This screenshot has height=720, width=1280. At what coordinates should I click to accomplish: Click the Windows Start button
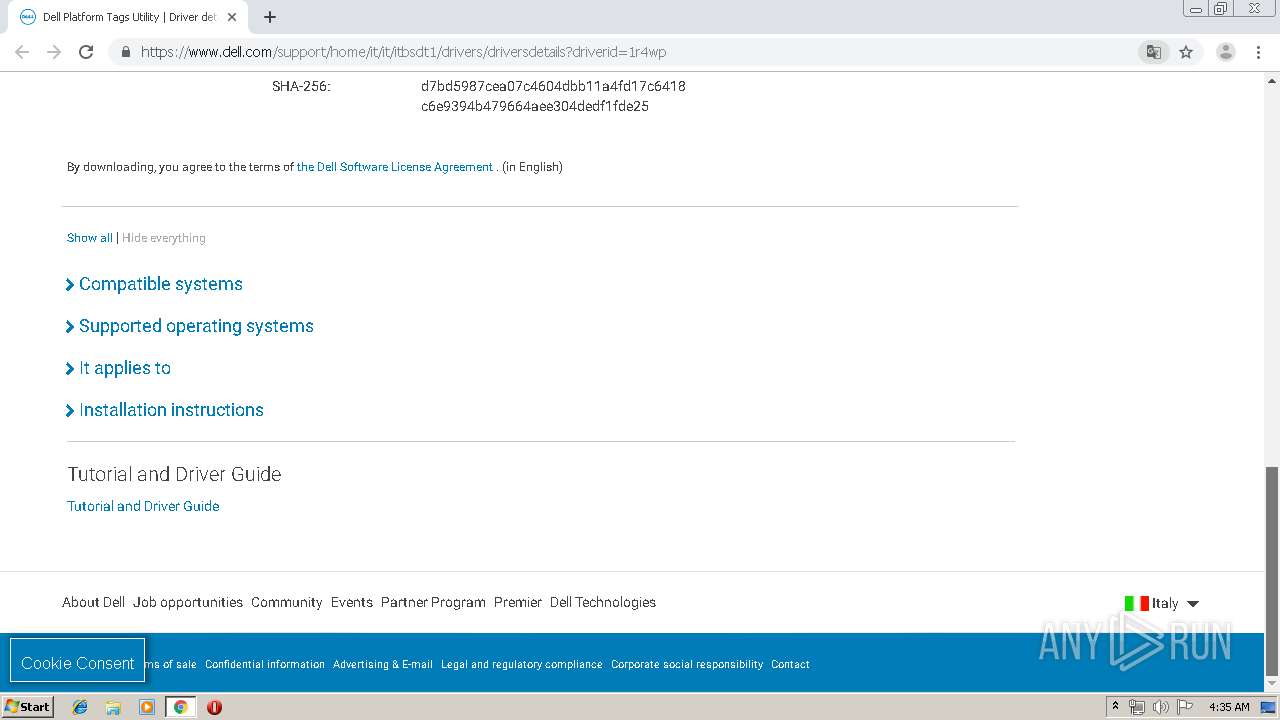(28, 706)
